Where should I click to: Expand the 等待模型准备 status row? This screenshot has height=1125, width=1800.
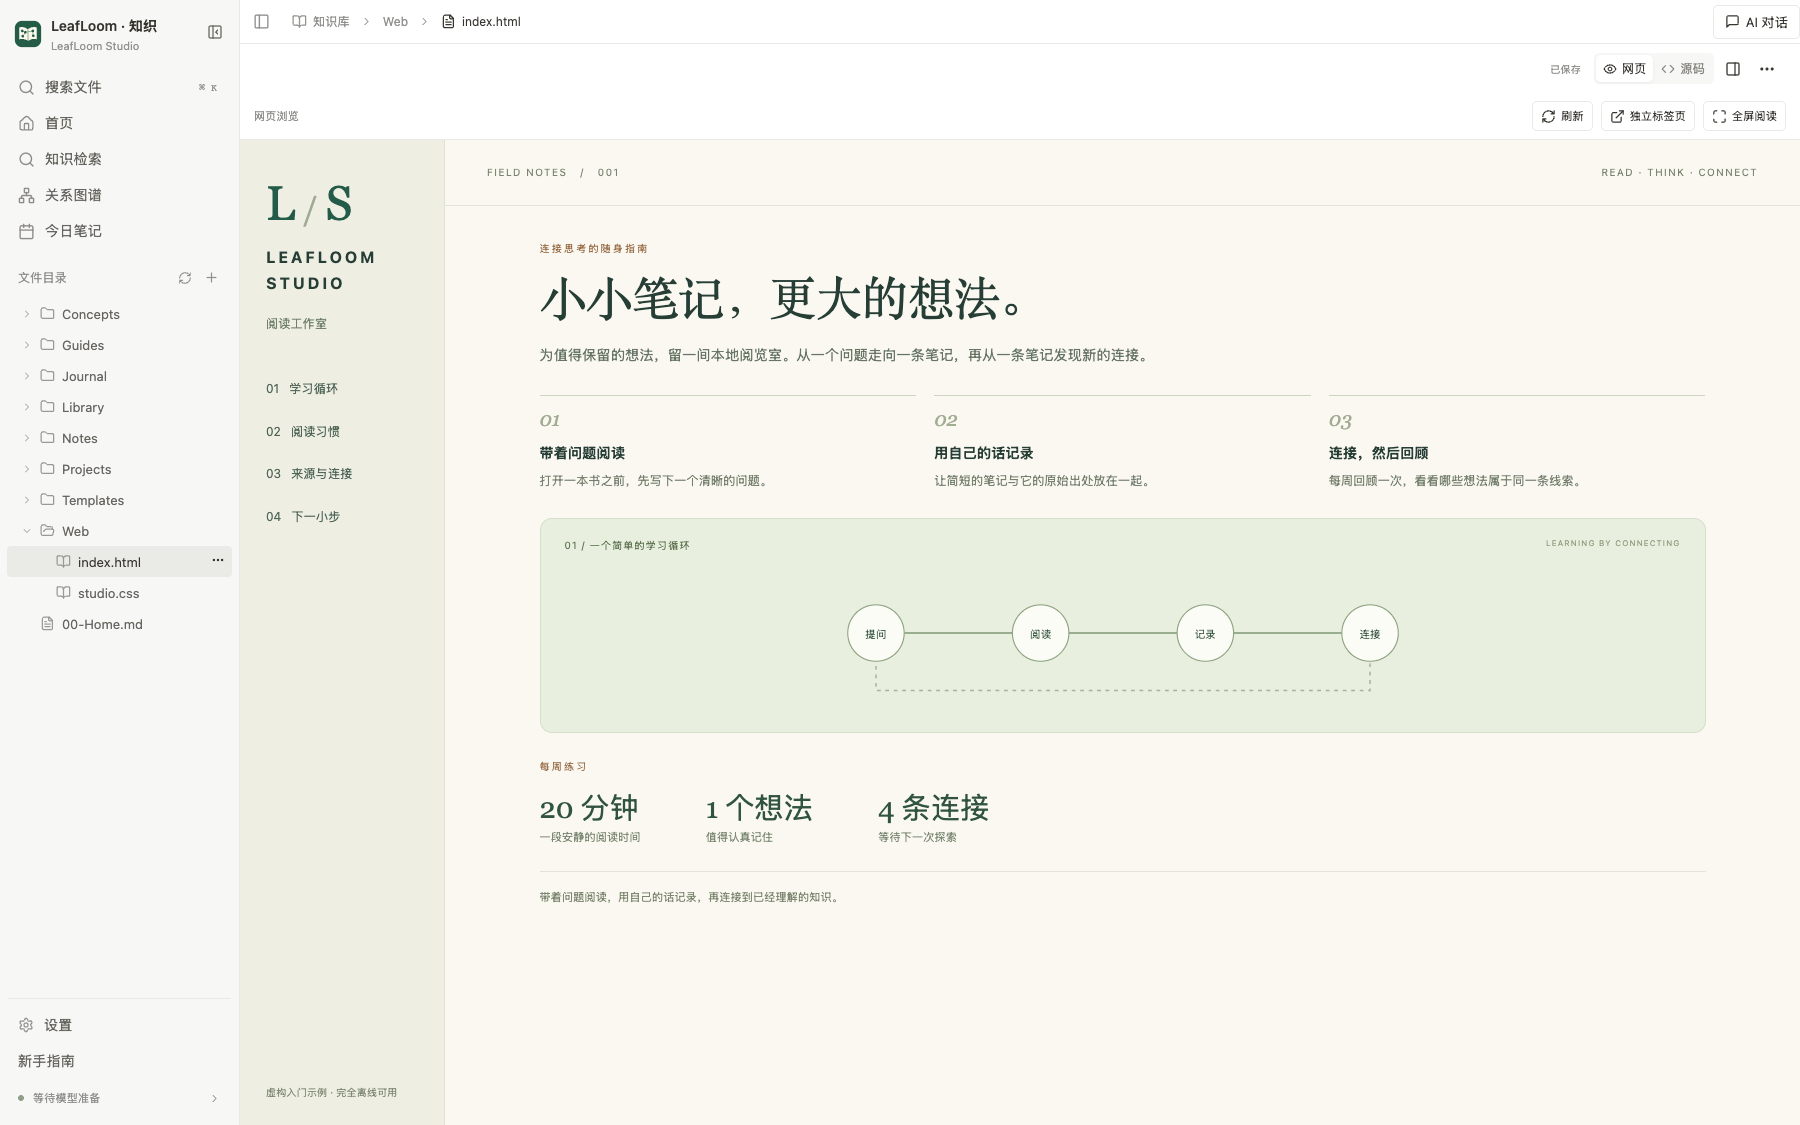119,1098
